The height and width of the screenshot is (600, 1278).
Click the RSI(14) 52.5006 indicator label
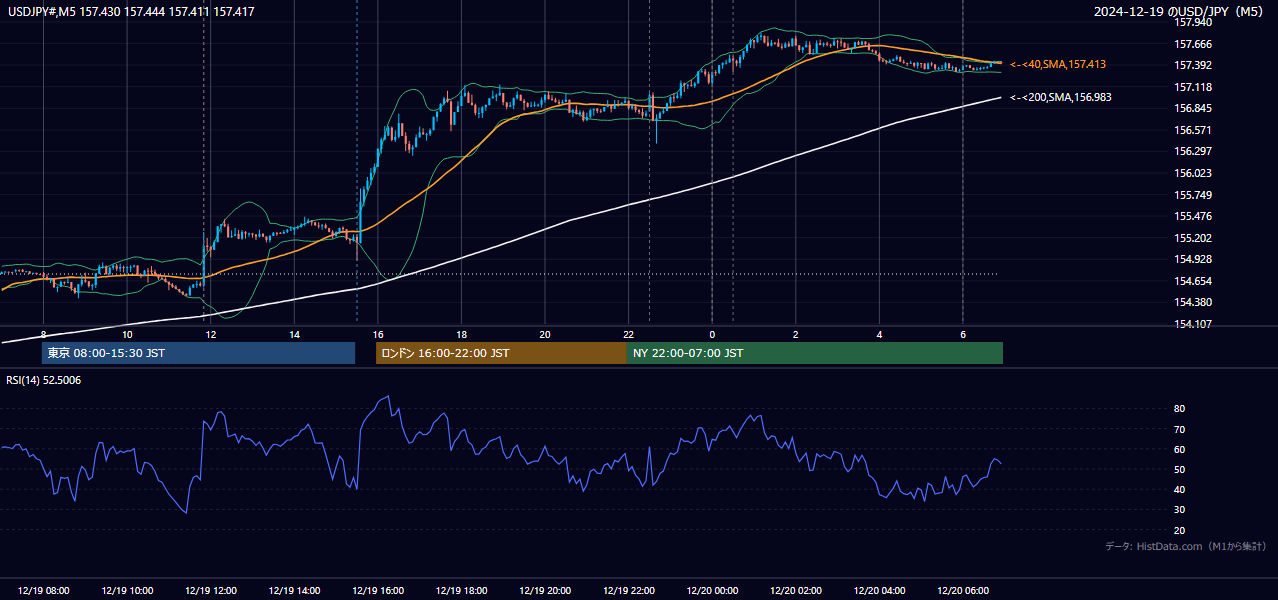[x=44, y=380]
